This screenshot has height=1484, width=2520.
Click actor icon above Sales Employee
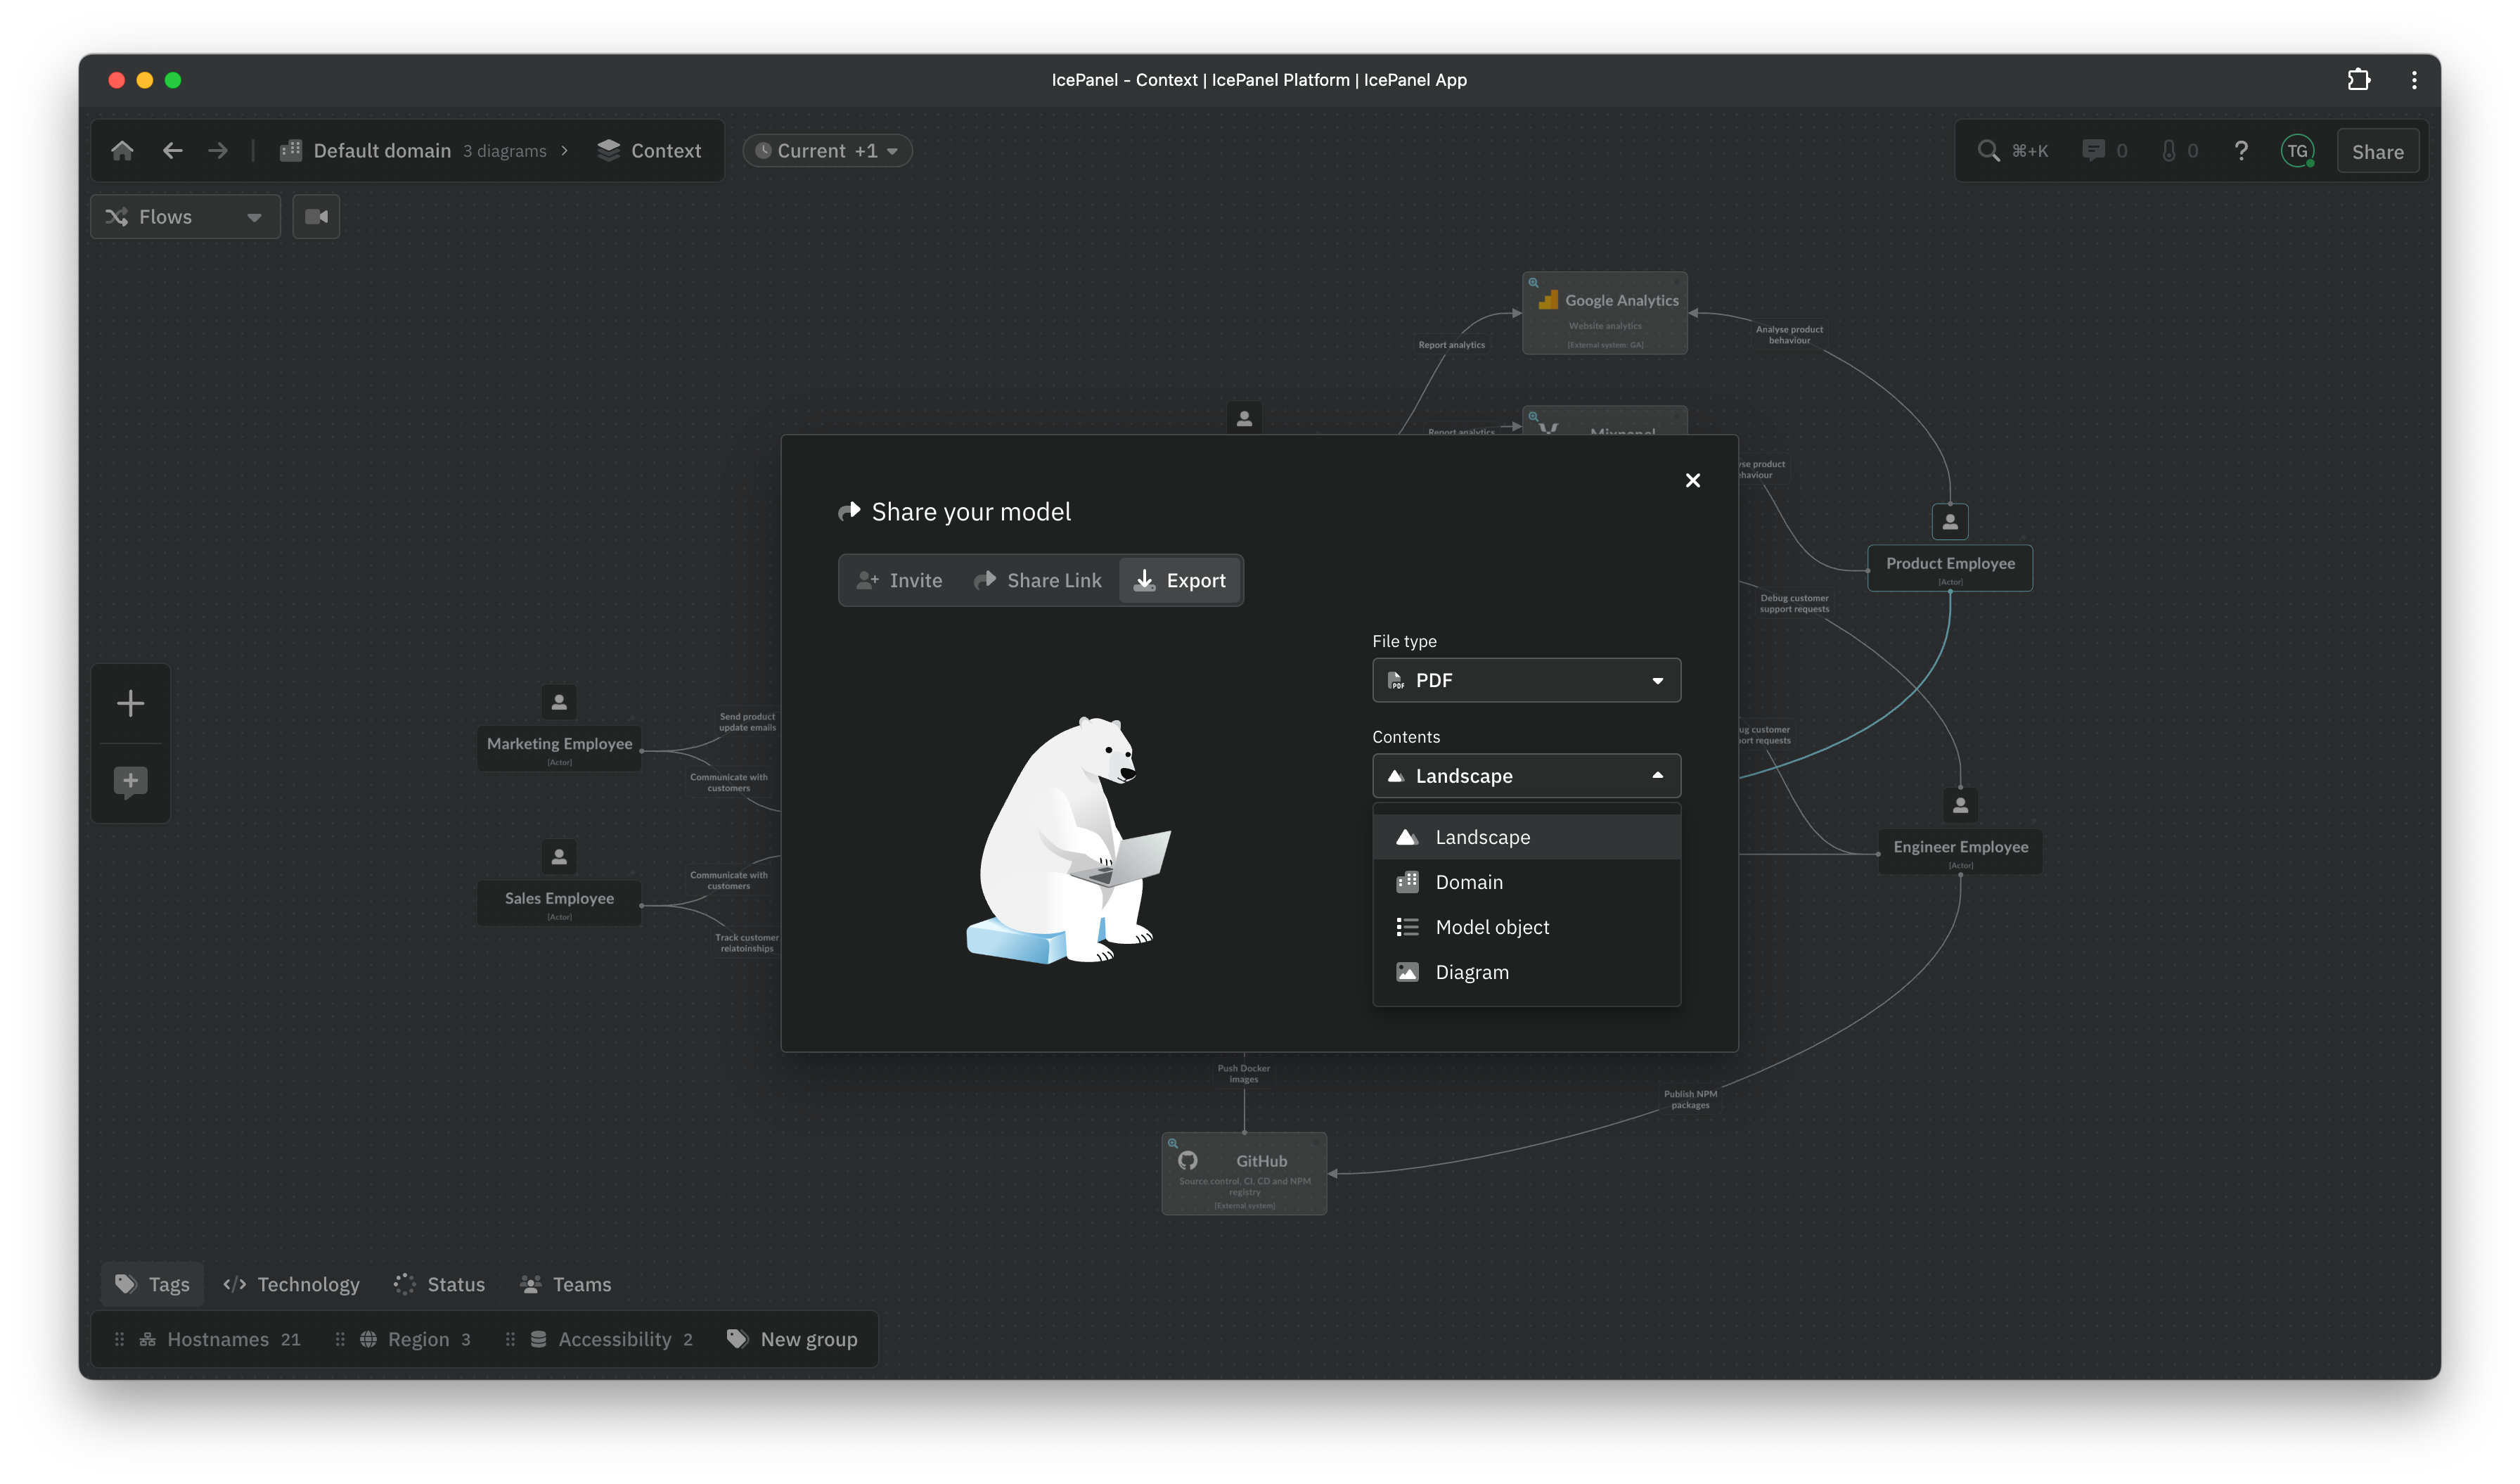pos(559,857)
